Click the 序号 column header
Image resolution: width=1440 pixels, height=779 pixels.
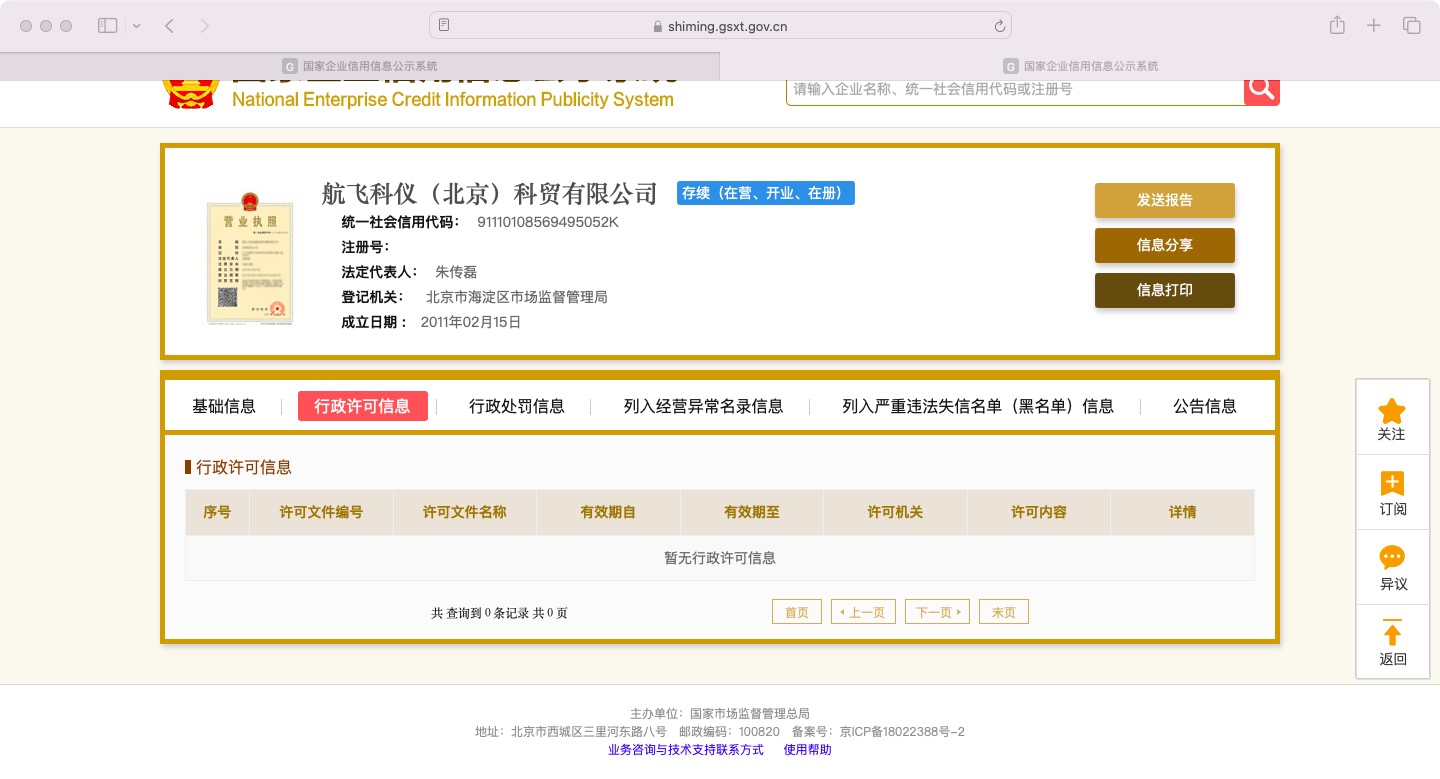[x=217, y=512]
